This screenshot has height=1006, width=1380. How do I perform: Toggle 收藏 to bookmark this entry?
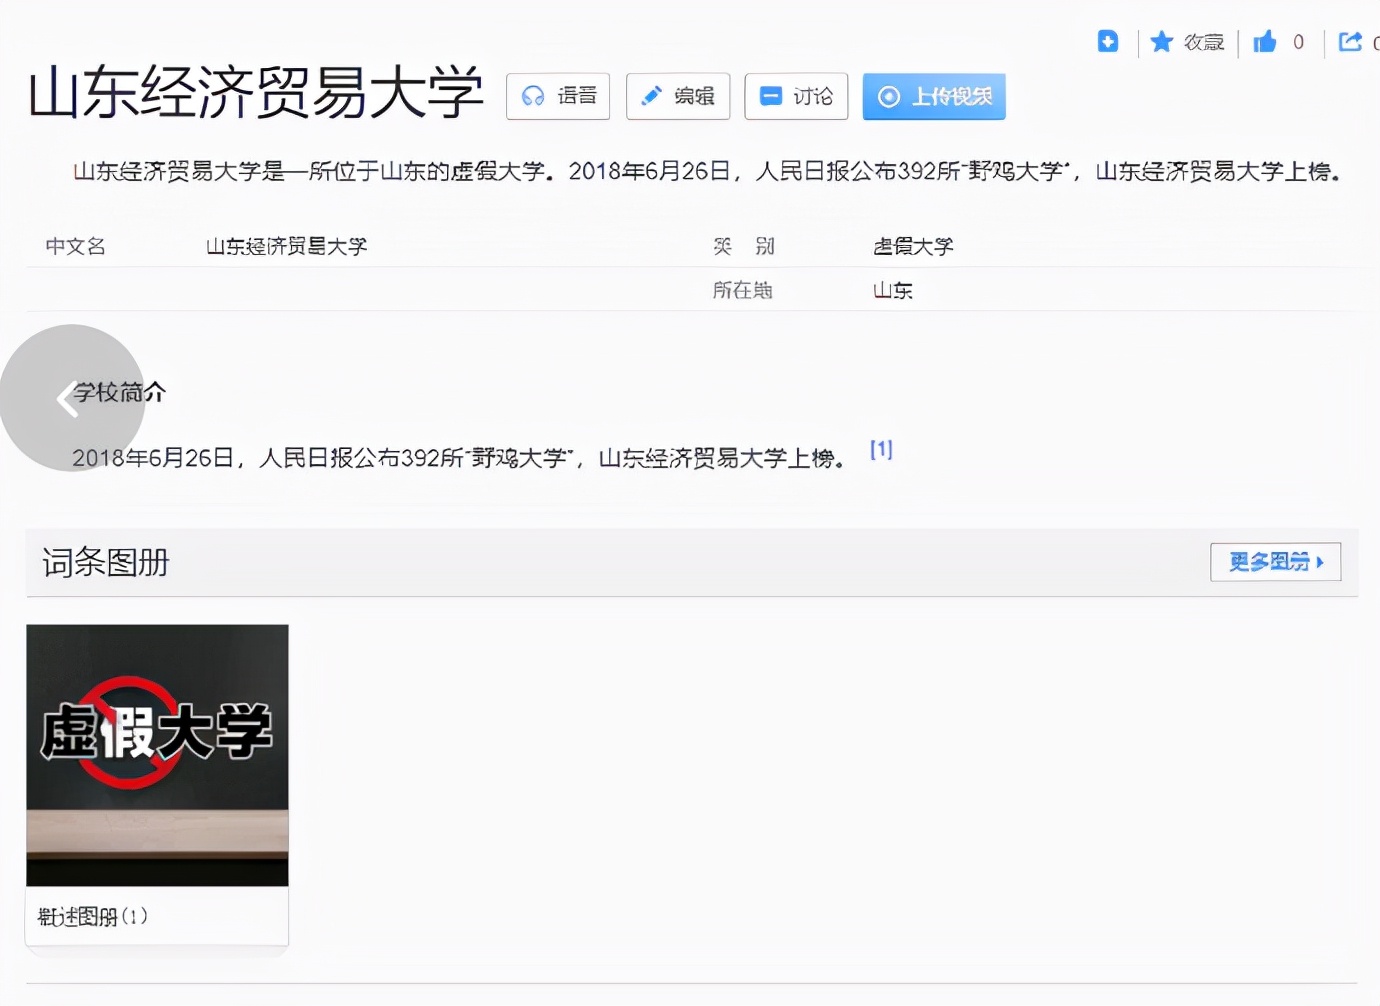coord(1203,42)
